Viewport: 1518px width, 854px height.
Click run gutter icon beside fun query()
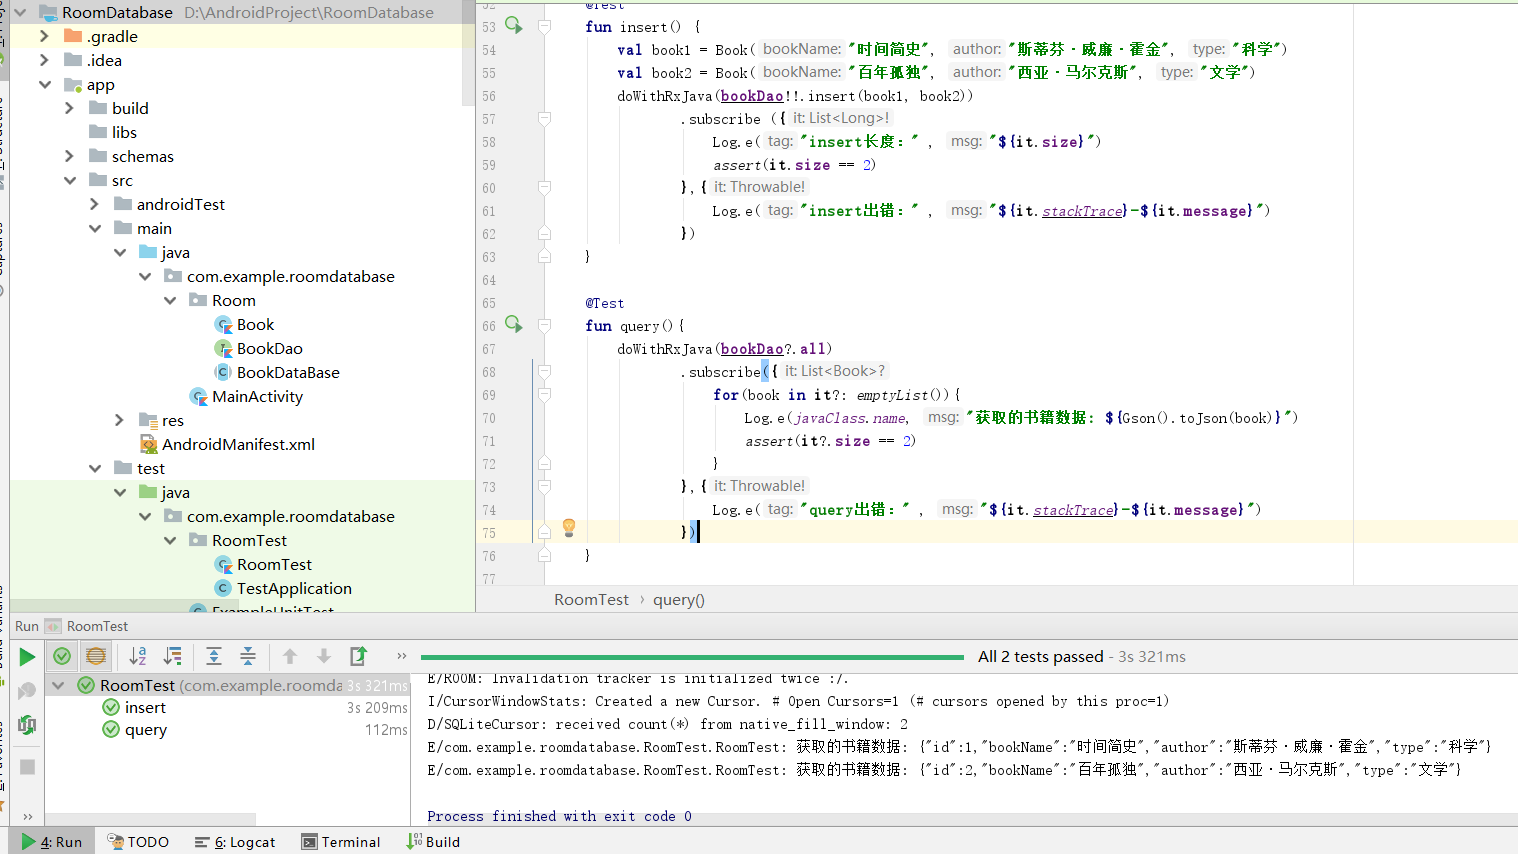[514, 325]
